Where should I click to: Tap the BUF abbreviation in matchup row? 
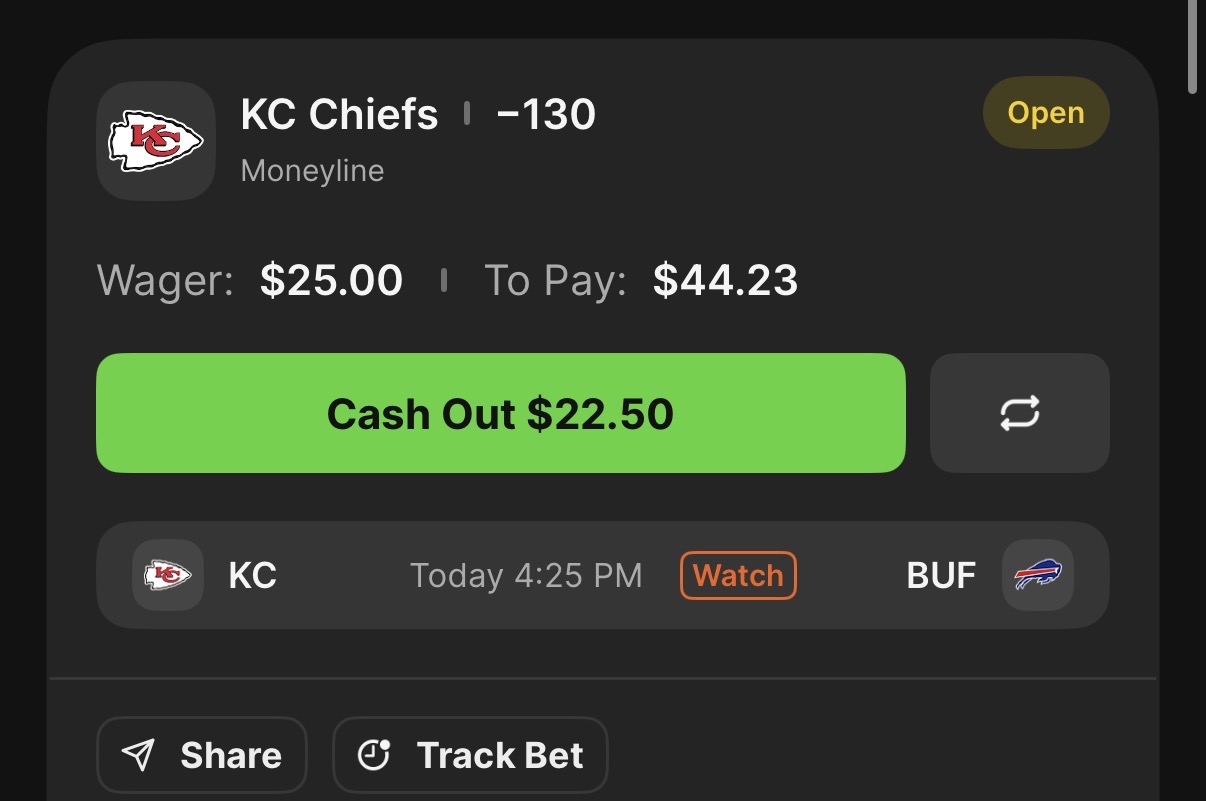click(941, 576)
